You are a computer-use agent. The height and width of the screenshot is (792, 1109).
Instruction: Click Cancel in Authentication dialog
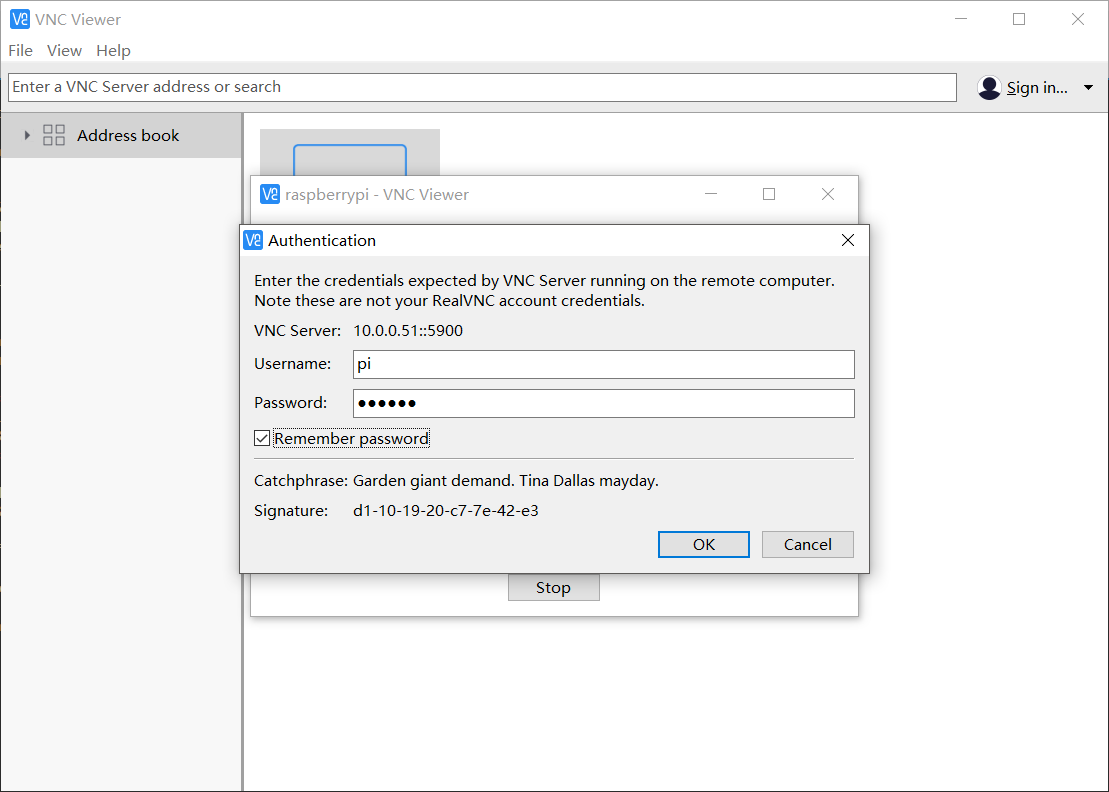(x=808, y=544)
